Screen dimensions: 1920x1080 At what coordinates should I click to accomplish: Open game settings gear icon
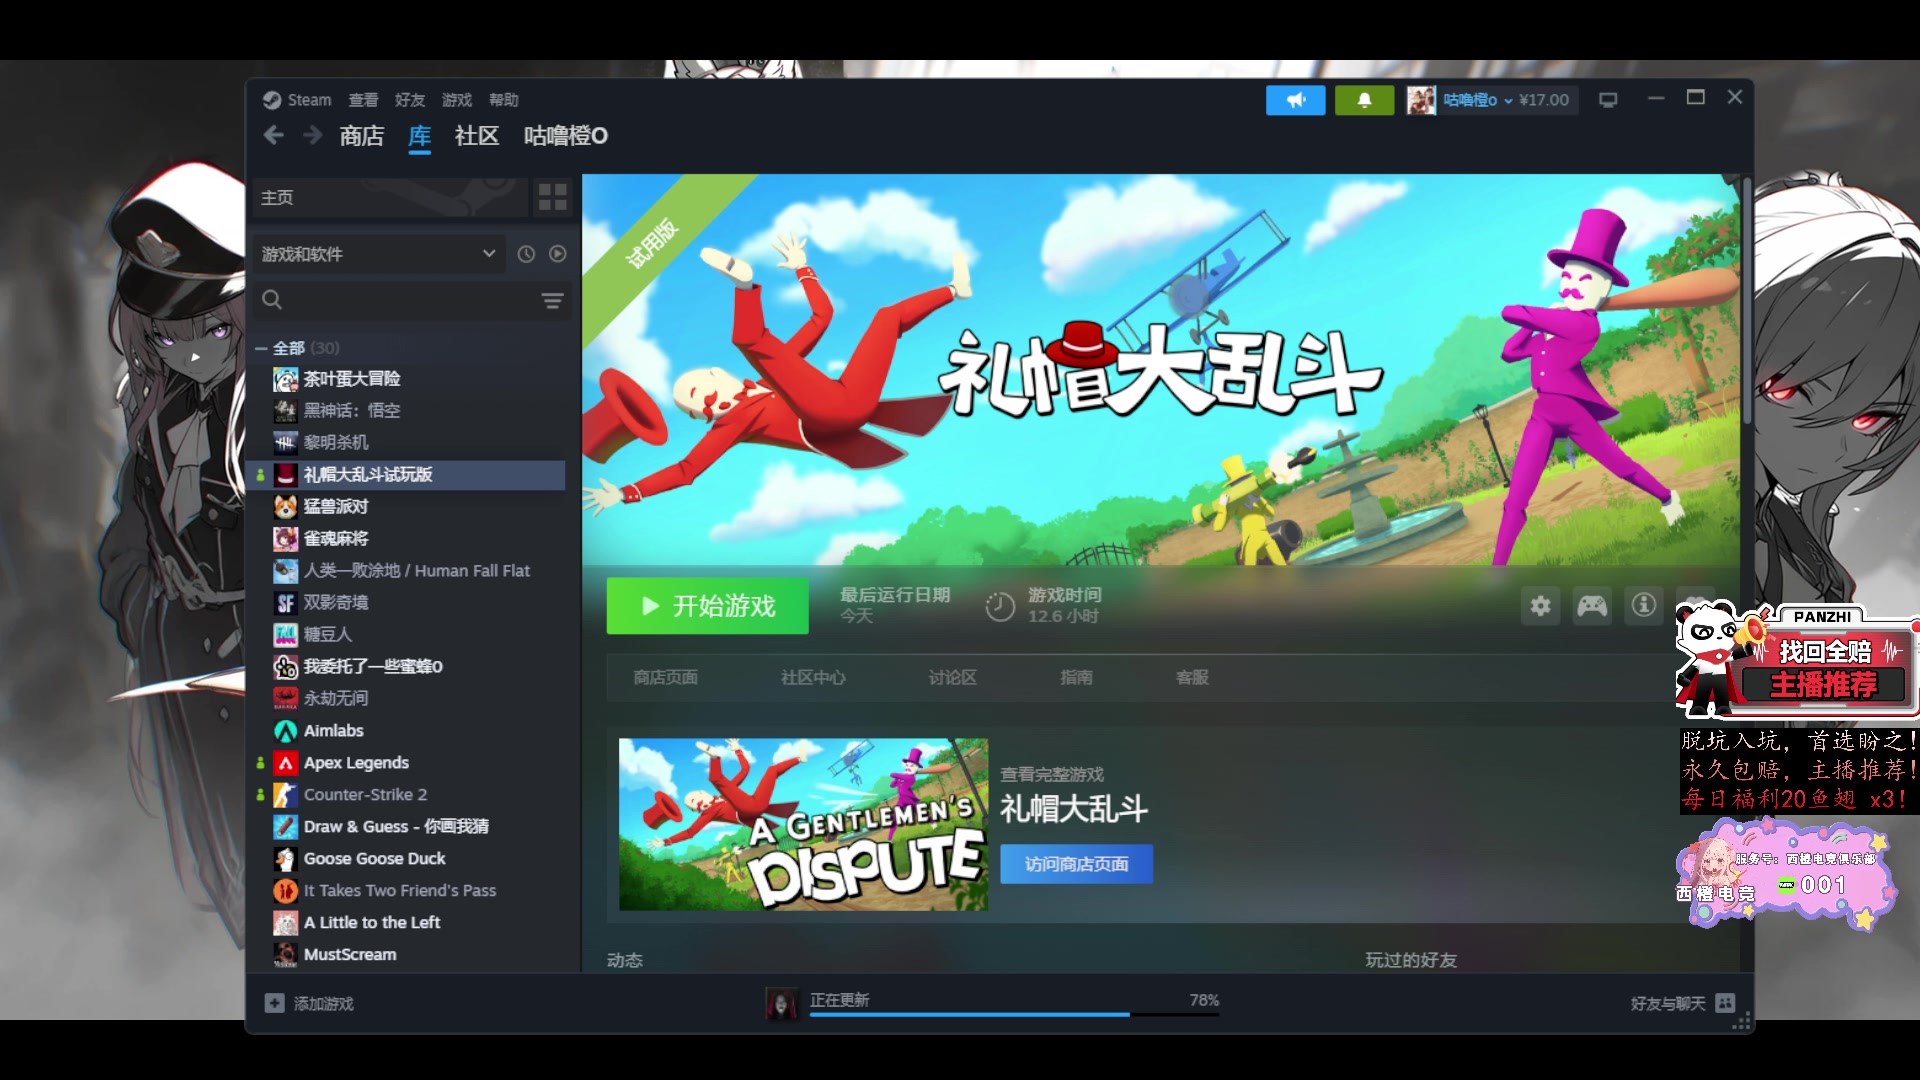click(x=1541, y=605)
